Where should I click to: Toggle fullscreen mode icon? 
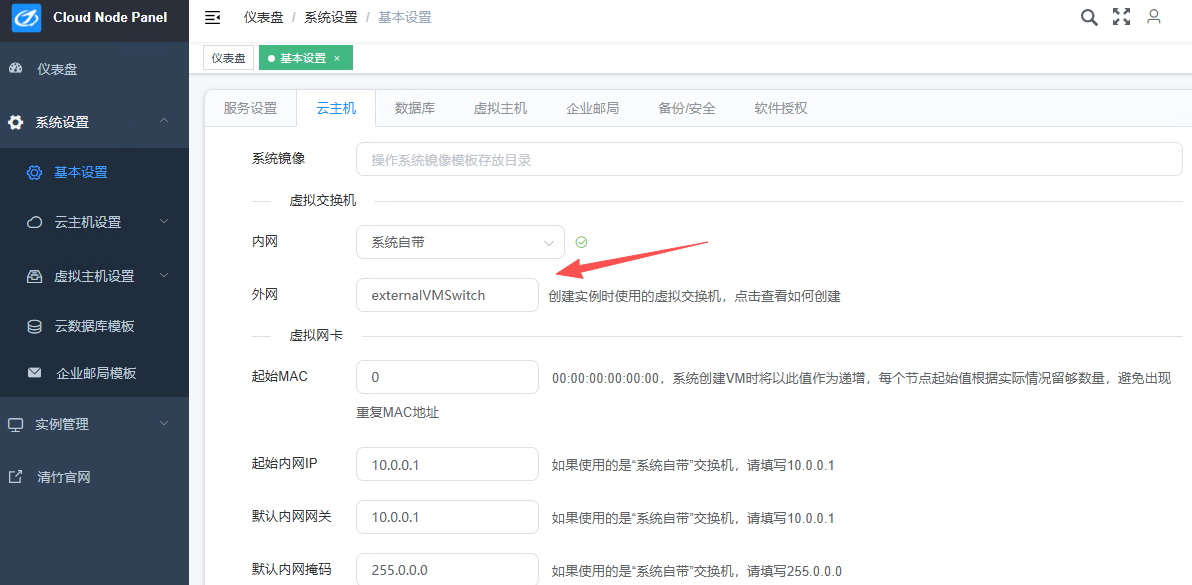click(1121, 17)
